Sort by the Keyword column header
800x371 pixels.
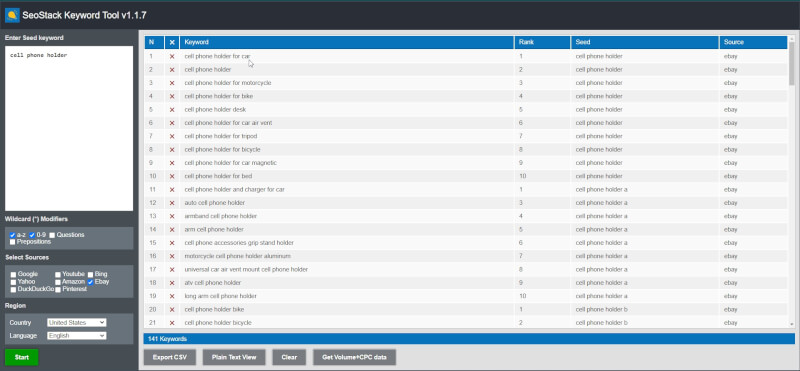click(346, 42)
